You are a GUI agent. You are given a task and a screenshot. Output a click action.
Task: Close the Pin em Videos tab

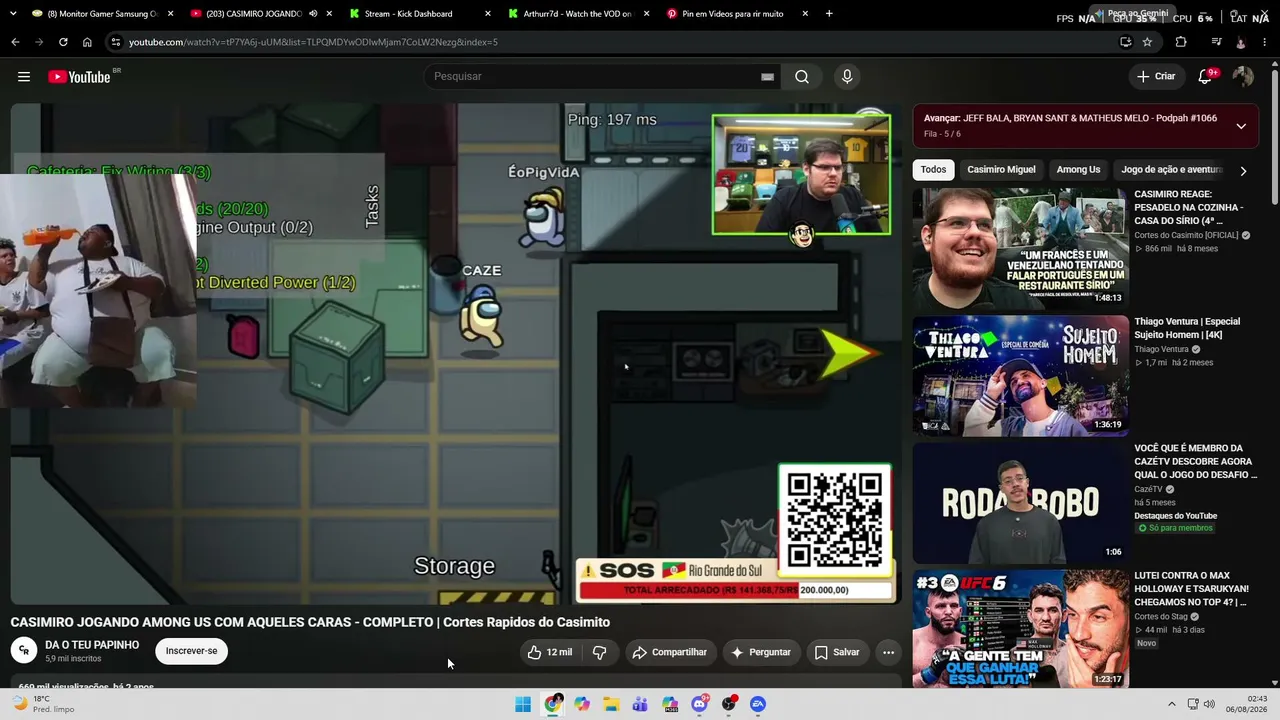pyautogui.click(x=807, y=14)
